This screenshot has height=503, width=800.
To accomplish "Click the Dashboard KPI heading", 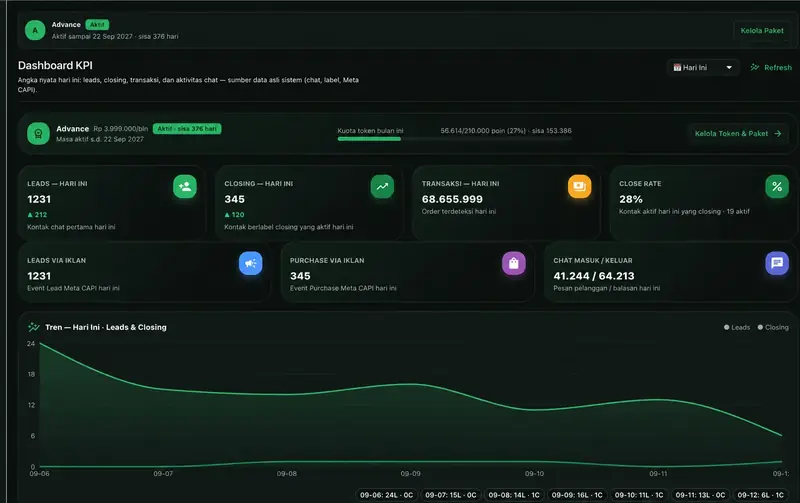I will (x=55, y=65).
